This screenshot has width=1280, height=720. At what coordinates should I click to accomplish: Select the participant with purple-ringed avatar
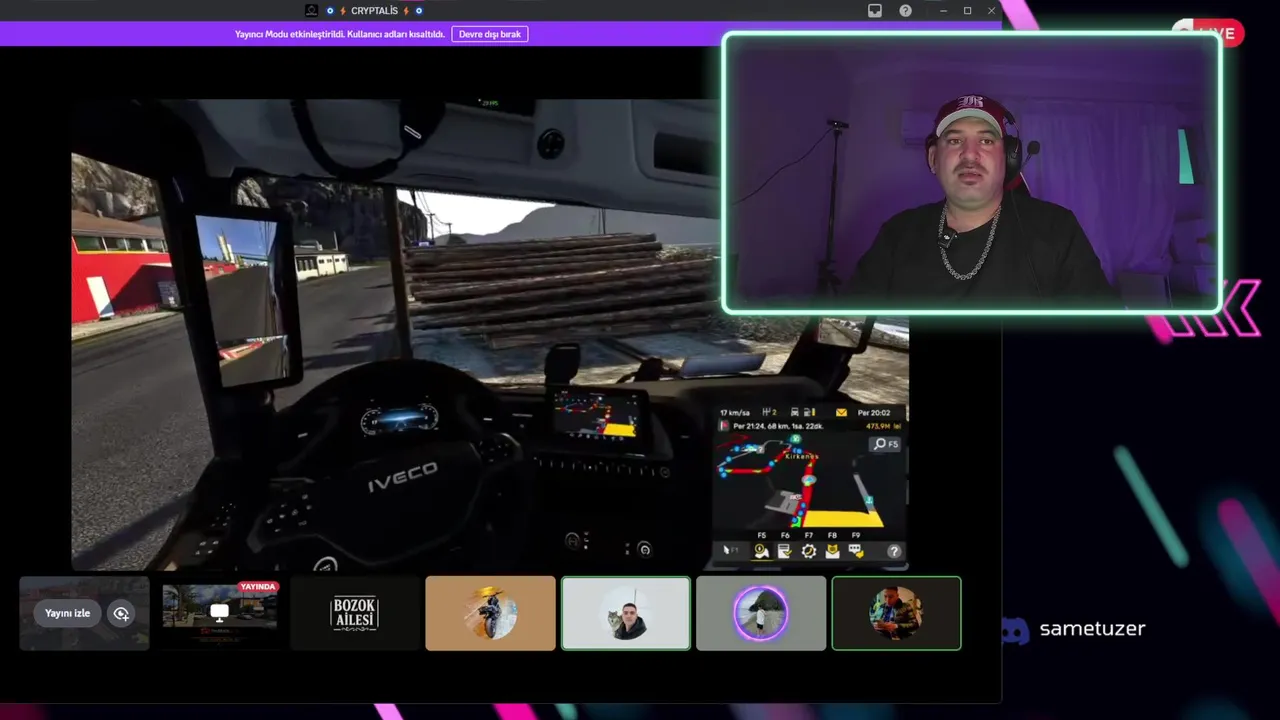(x=761, y=613)
